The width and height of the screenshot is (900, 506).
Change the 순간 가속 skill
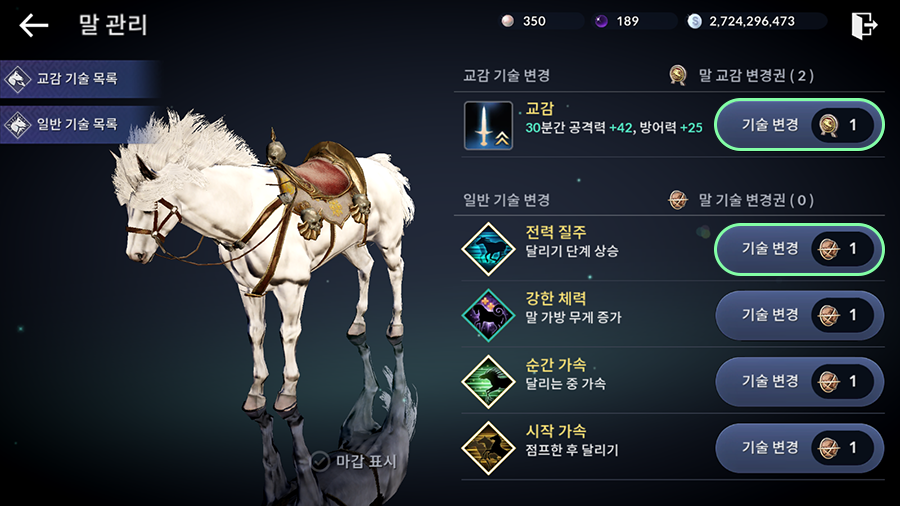point(799,382)
